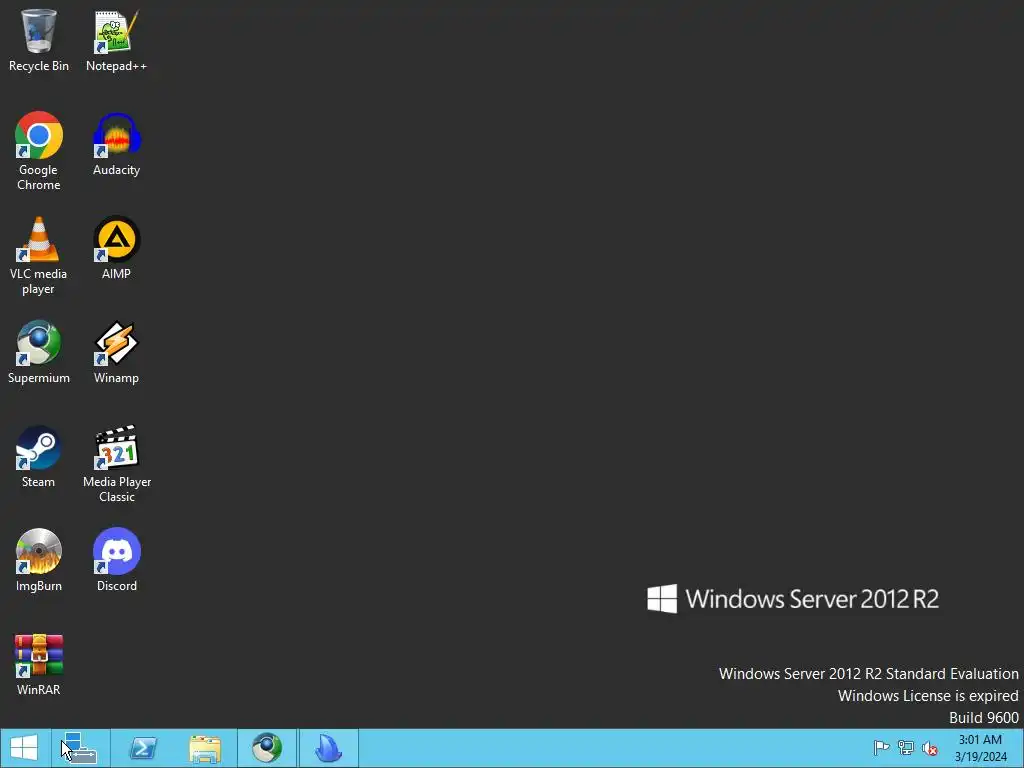Select the AIMP desktop shortcut

click(x=116, y=249)
